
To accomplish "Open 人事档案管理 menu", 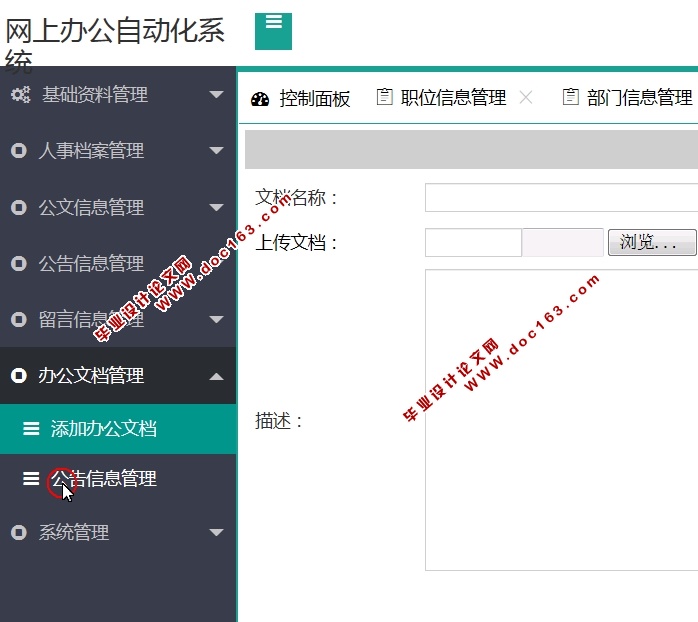I will tap(118, 150).
